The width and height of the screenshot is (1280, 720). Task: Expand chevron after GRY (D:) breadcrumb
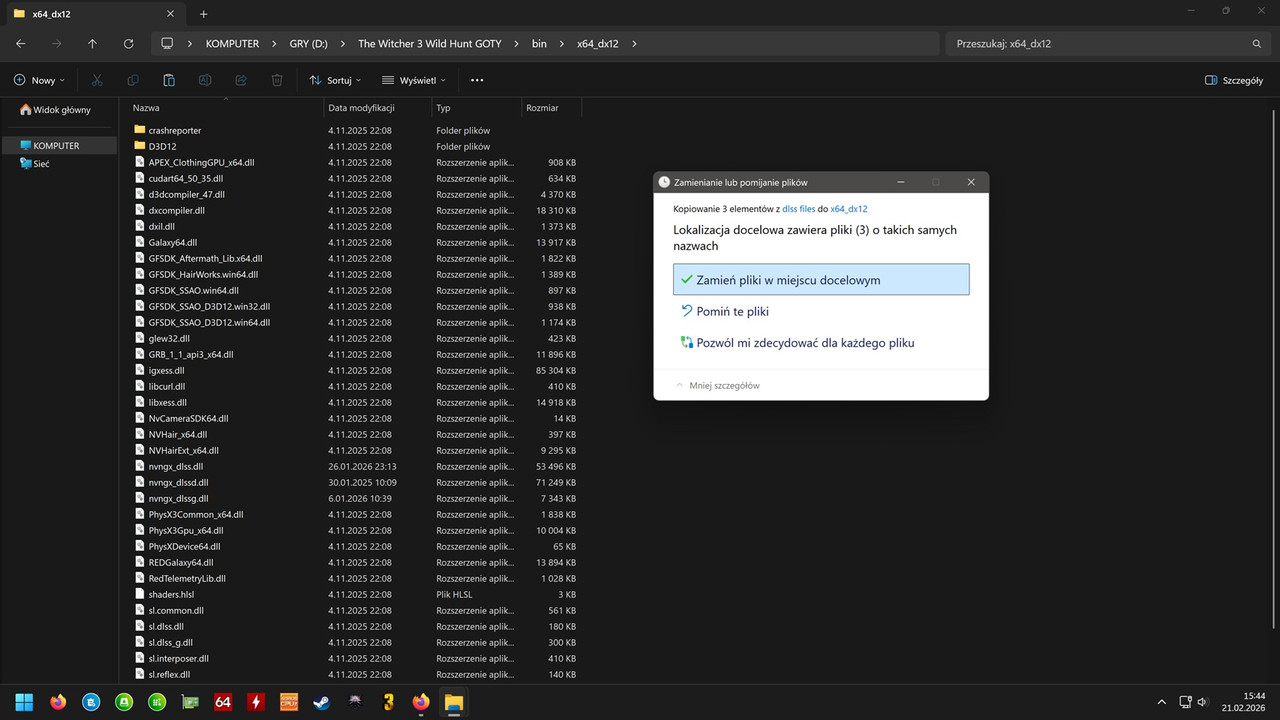click(x=341, y=44)
